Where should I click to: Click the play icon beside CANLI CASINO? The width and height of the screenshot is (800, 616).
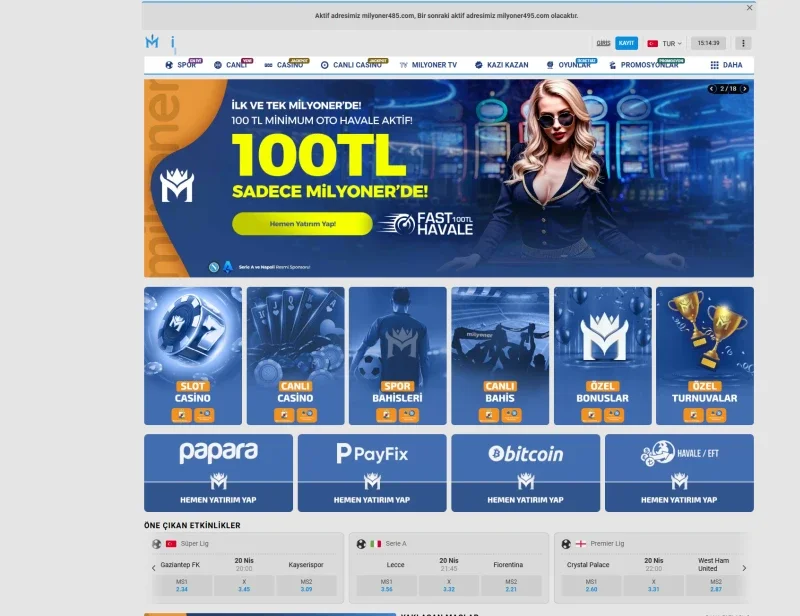tap(324, 65)
